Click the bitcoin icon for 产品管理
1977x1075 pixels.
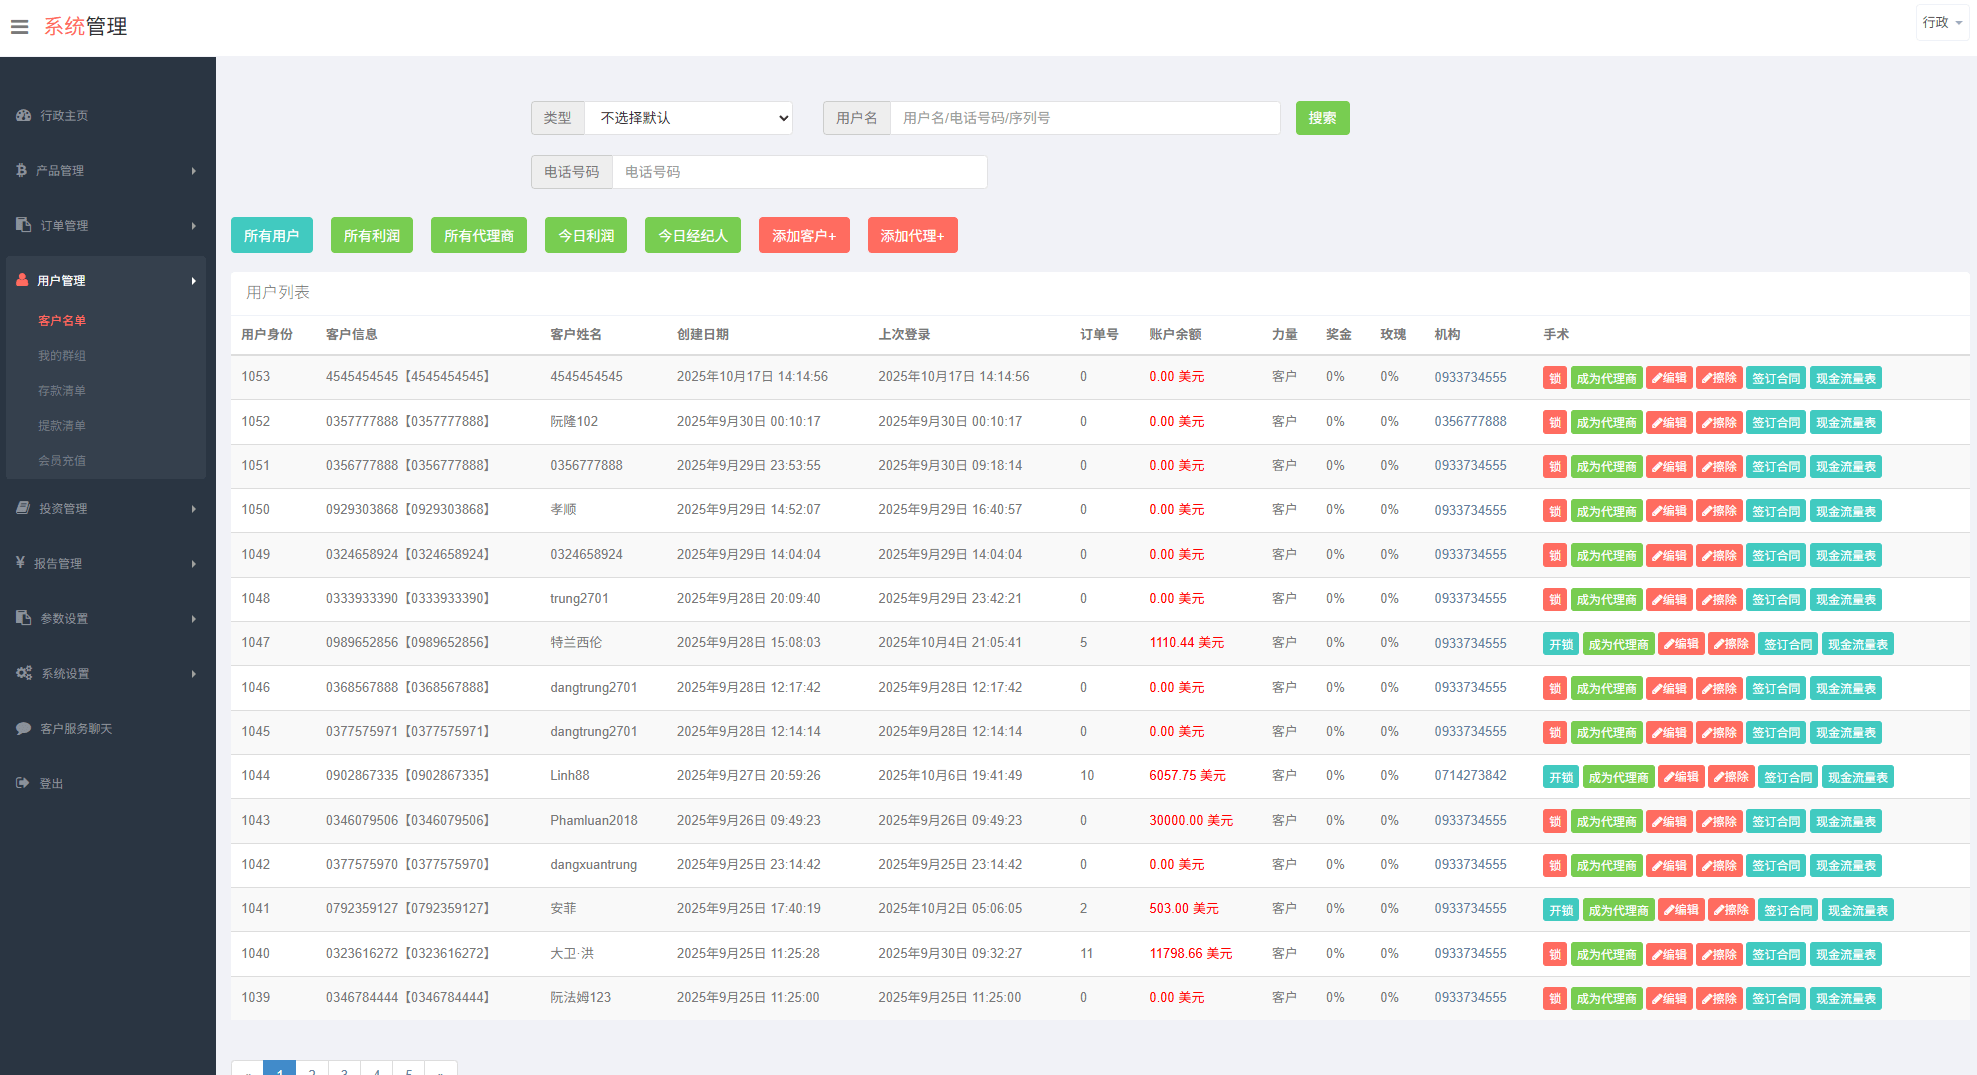[x=21, y=171]
